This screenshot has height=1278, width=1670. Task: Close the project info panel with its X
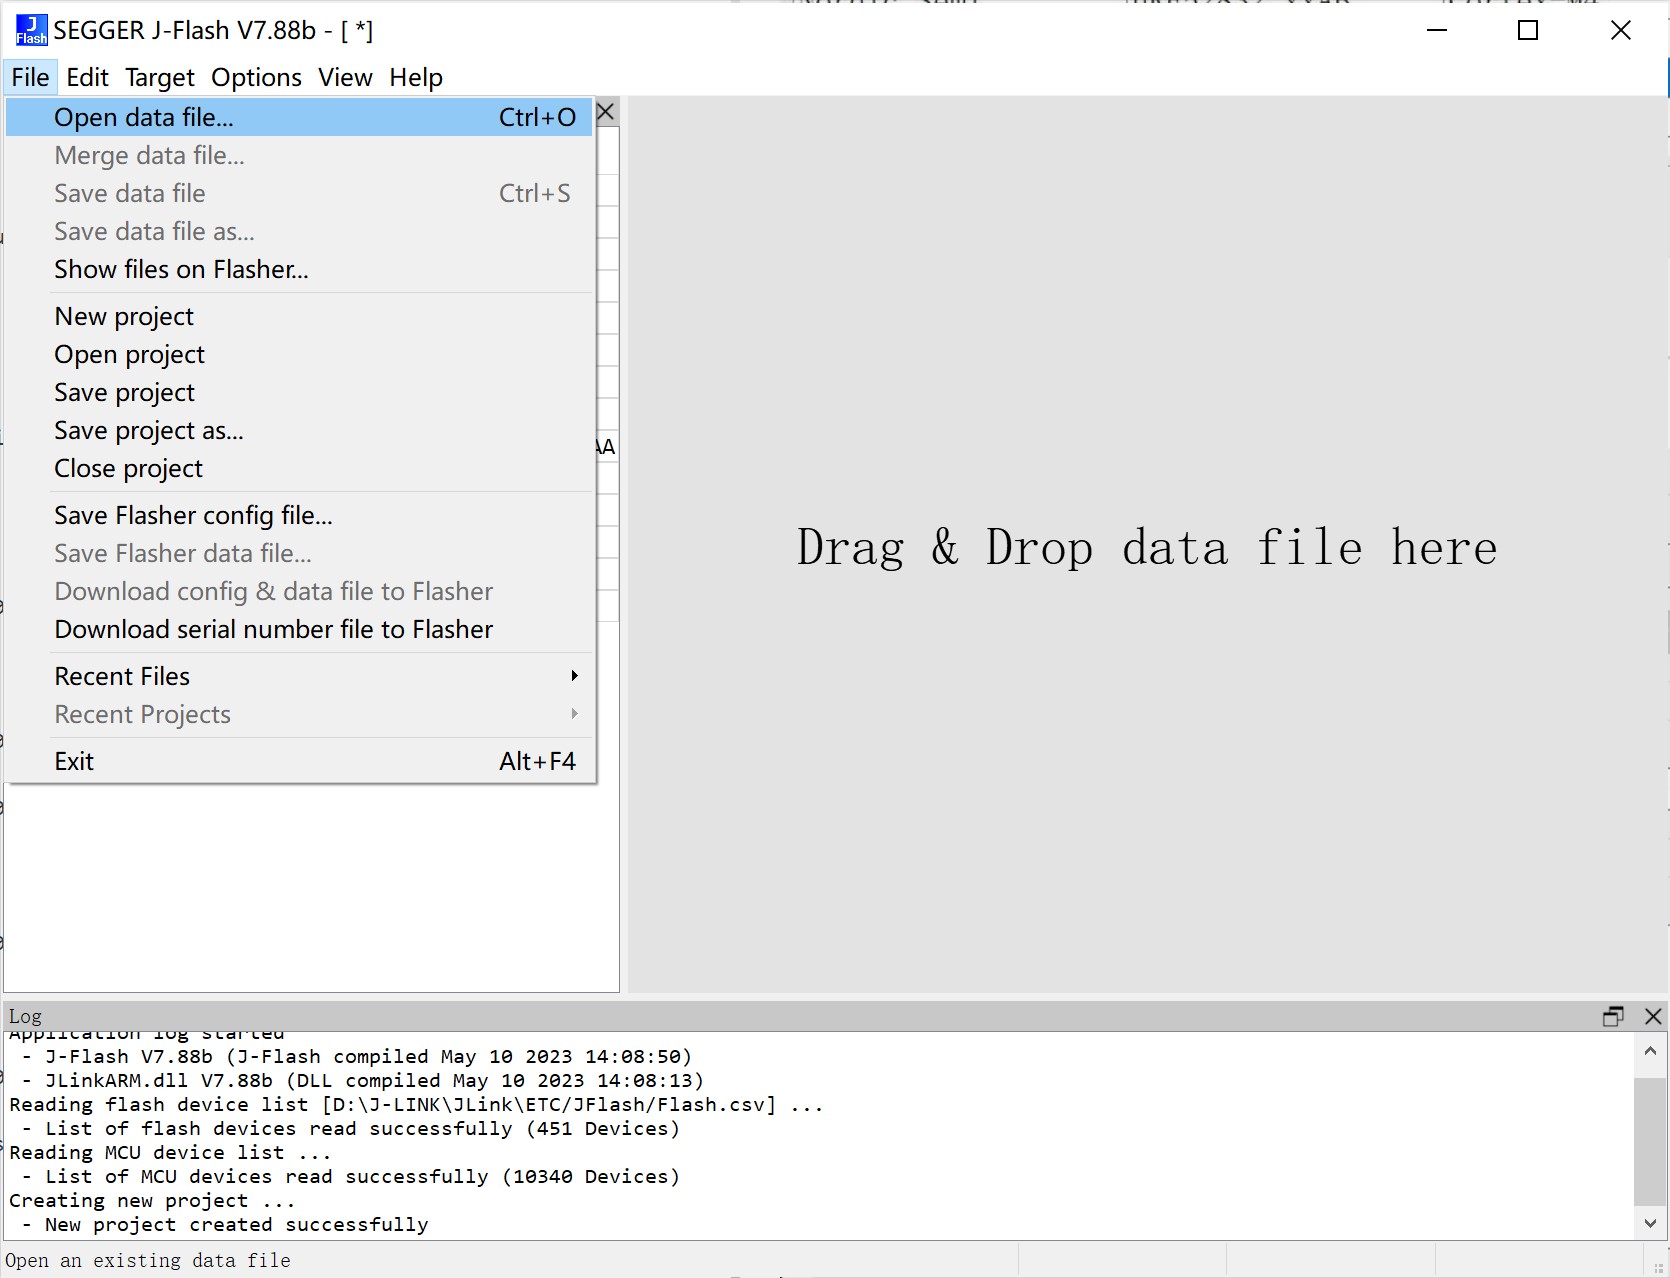click(606, 112)
